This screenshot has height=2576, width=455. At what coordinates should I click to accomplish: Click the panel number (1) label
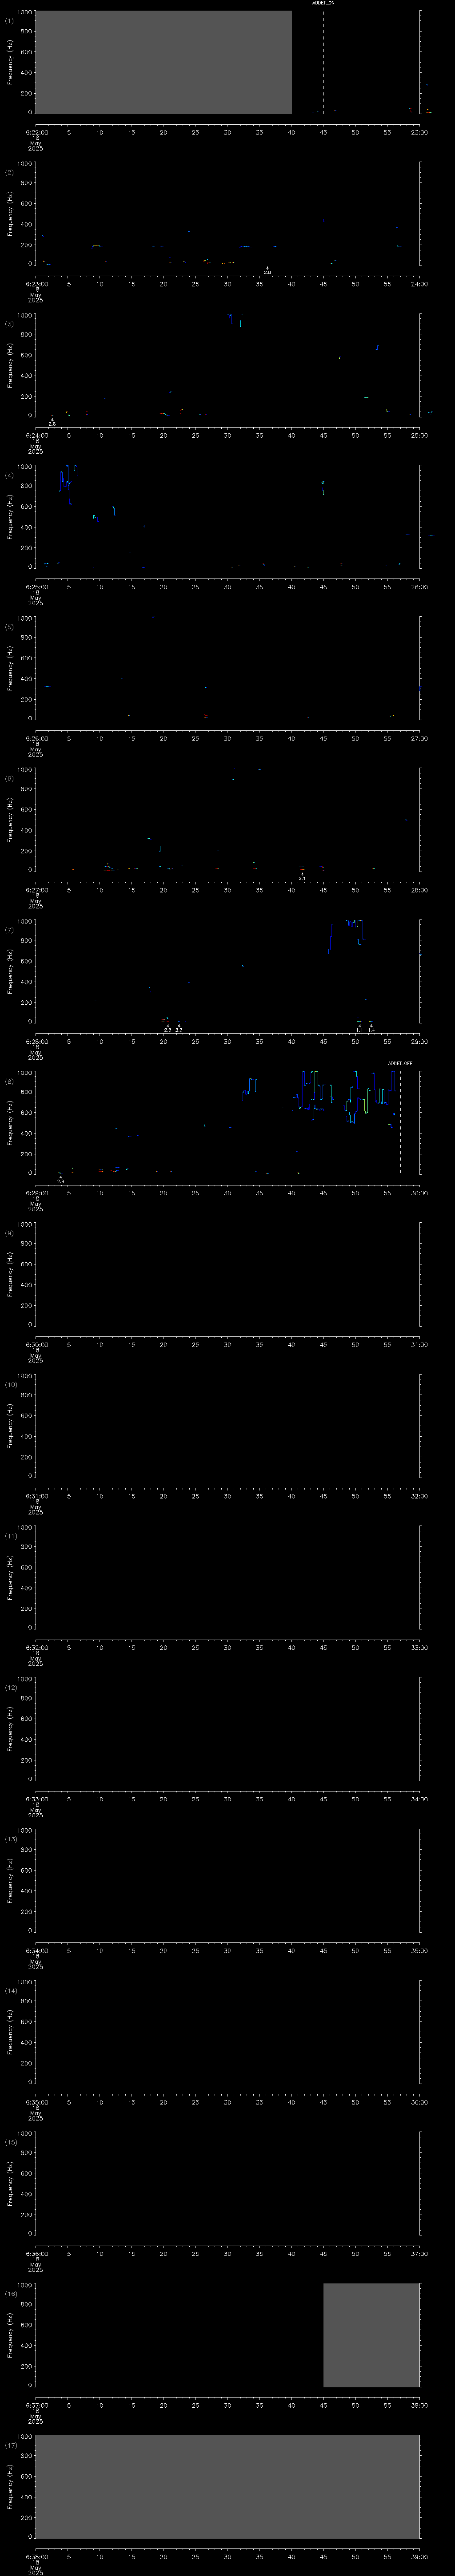(x=9, y=20)
